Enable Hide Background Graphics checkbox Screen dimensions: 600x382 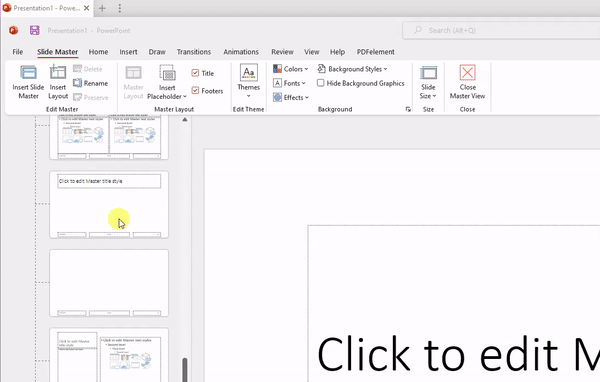click(321, 83)
